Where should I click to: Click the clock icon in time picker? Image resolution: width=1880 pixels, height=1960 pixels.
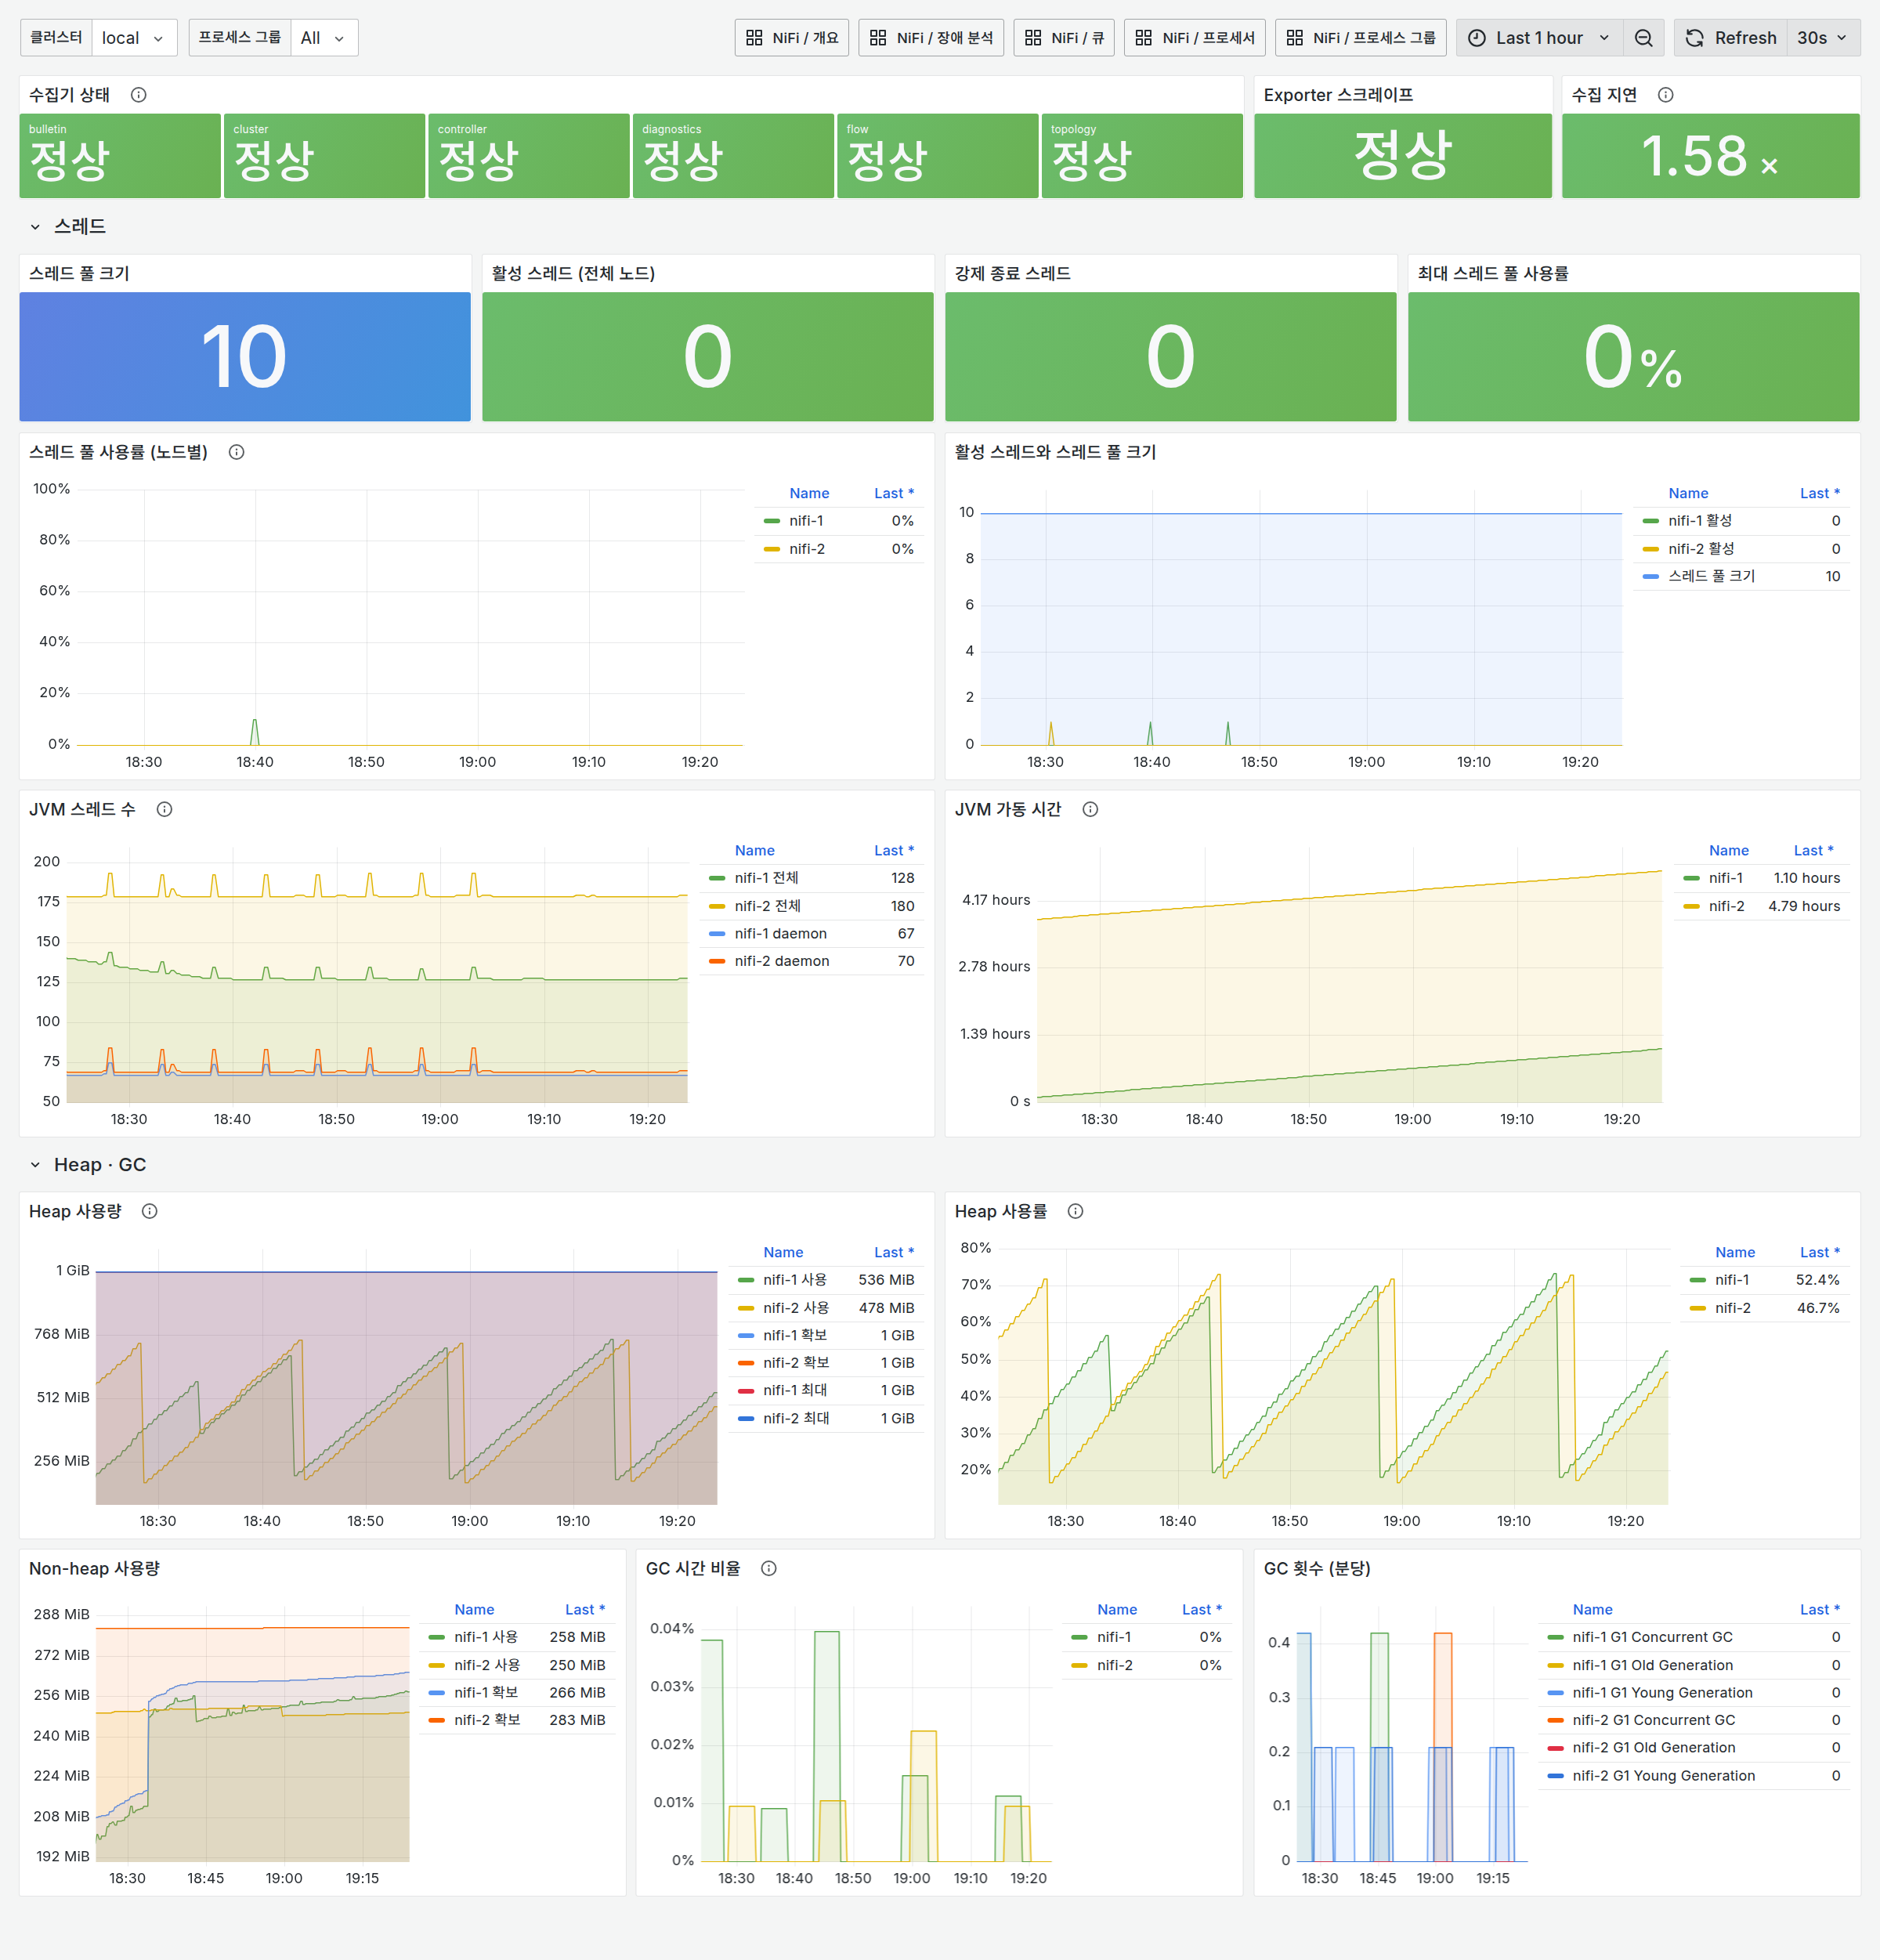[x=1477, y=38]
